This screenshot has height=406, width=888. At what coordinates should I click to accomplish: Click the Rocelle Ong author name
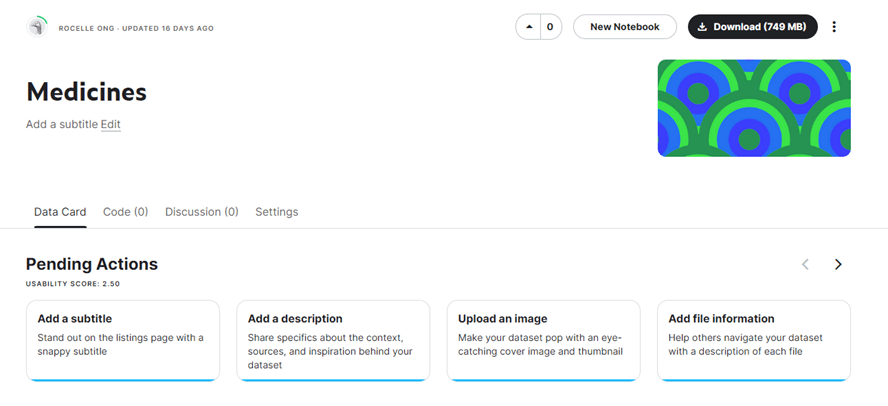click(x=92, y=28)
